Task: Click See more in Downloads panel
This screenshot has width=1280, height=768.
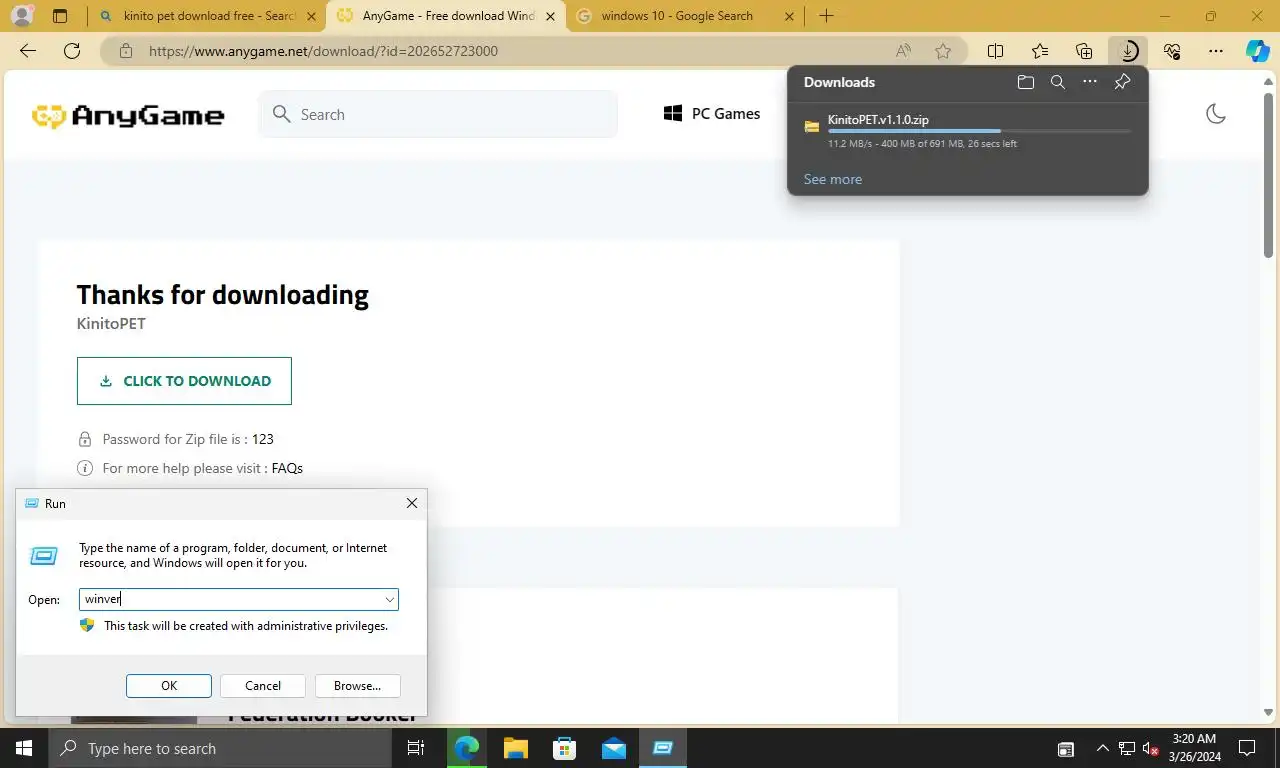Action: click(x=832, y=179)
